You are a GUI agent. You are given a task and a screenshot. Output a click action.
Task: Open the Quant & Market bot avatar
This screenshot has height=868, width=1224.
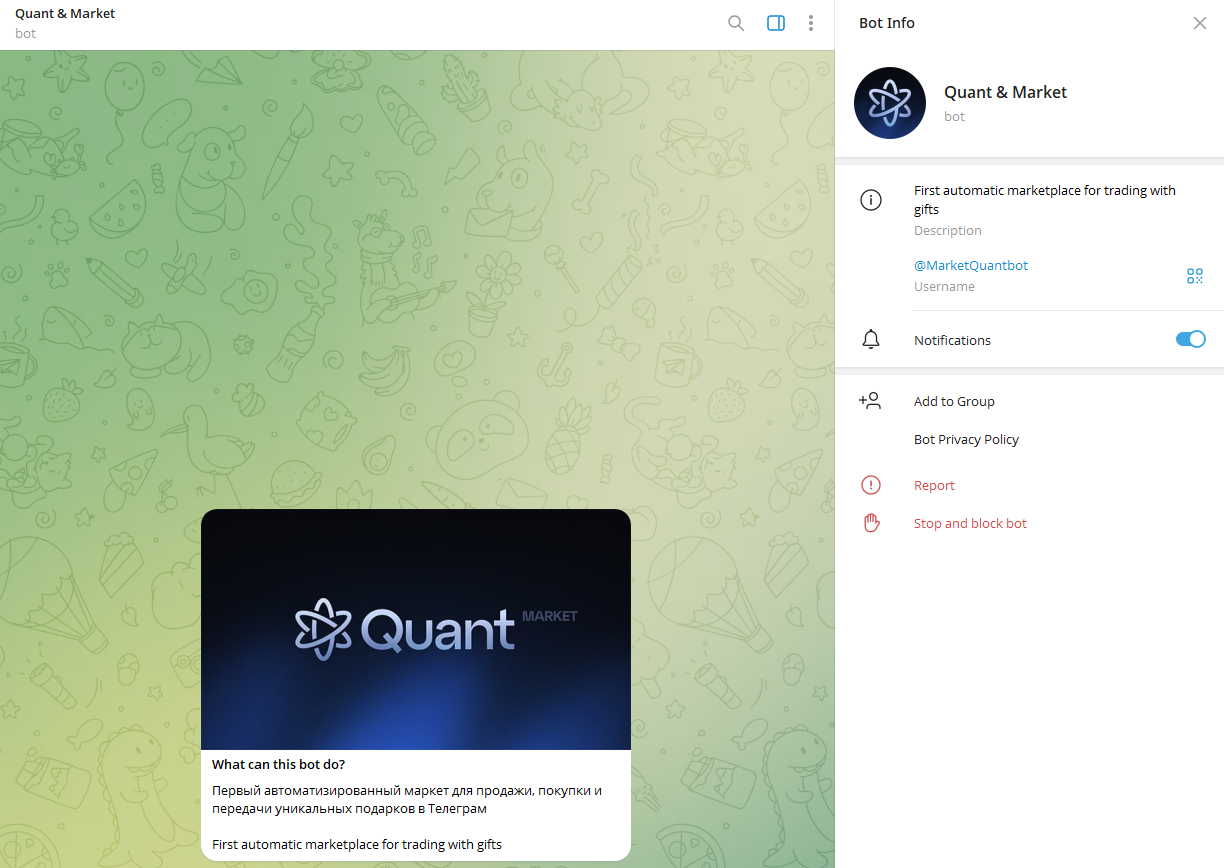coord(890,103)
